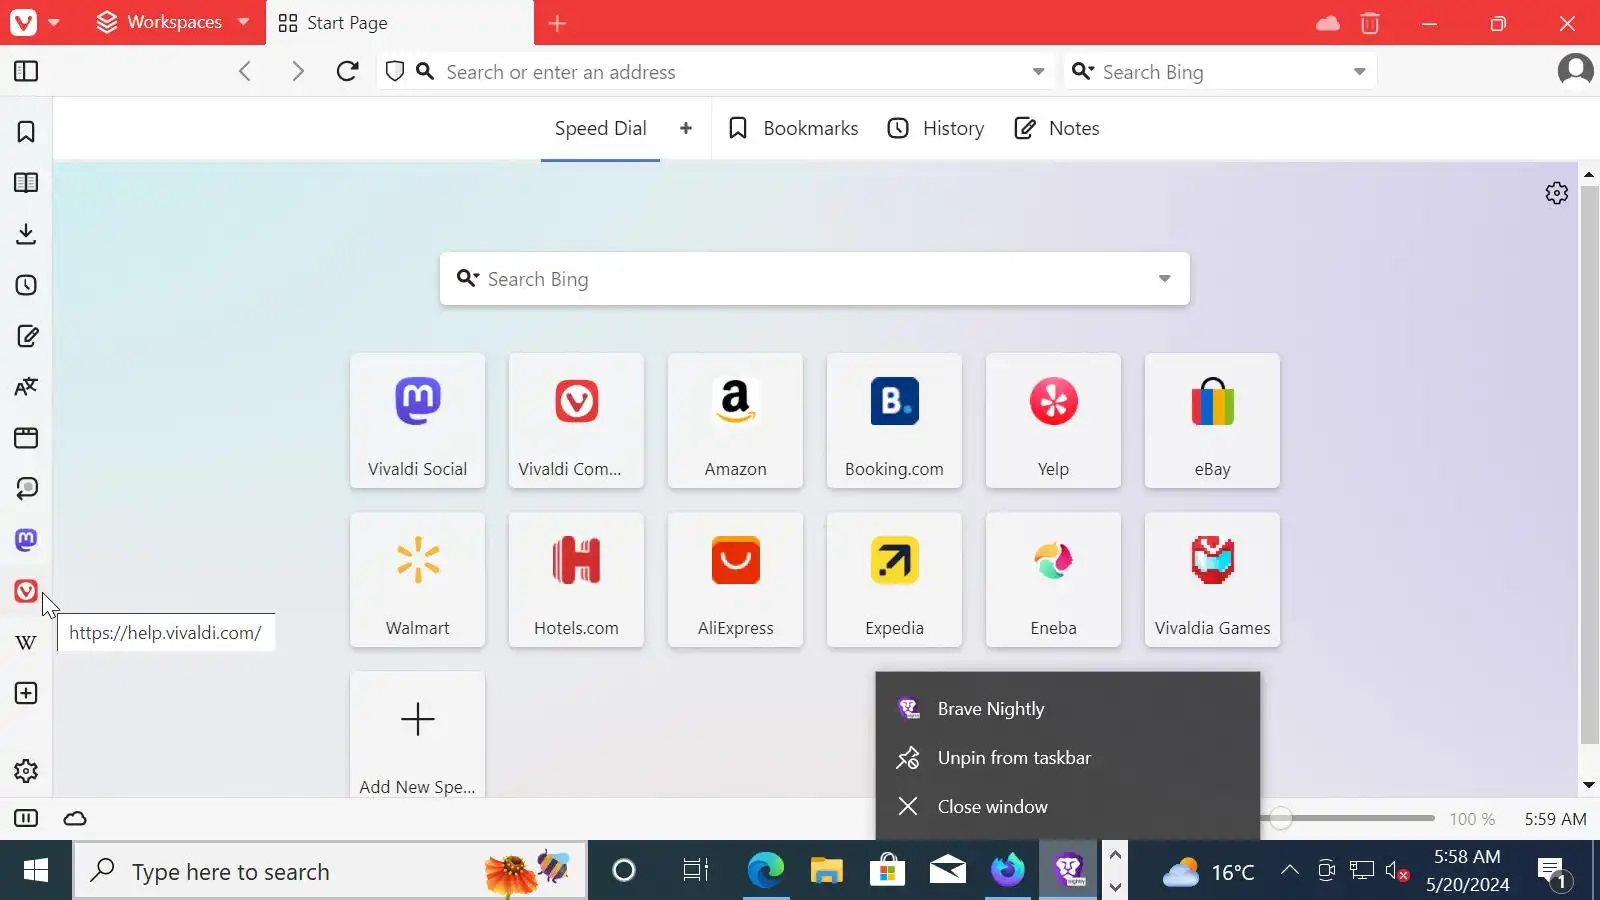Open Vivaldi settings from sidebar
The width and height of the screenshot is (1600, 900).
click(26, 771)
